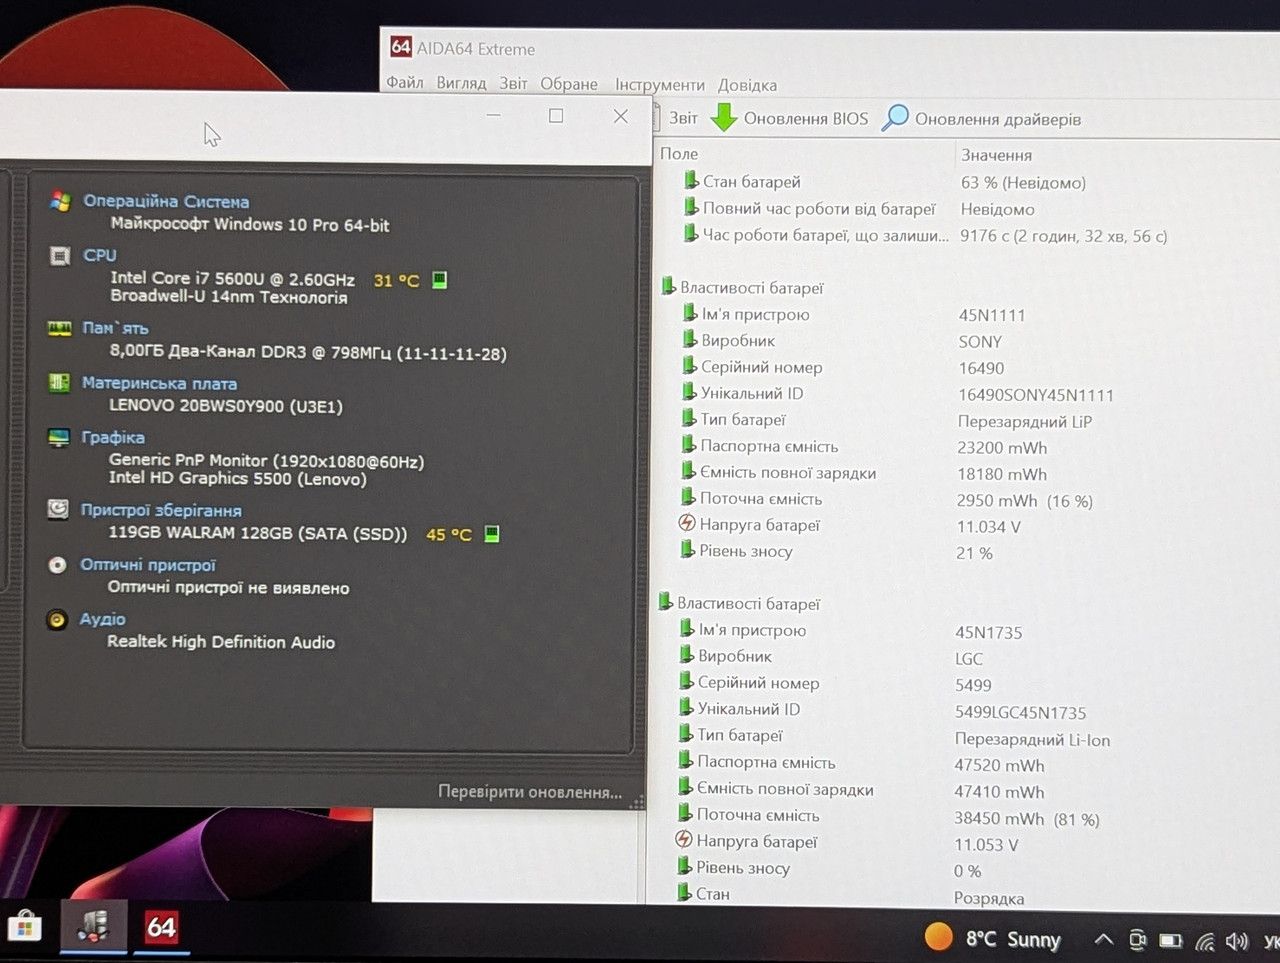Open the Пристрої зберігання link in Speccy
Screen dimensions: 1280x963
point(161,510)
